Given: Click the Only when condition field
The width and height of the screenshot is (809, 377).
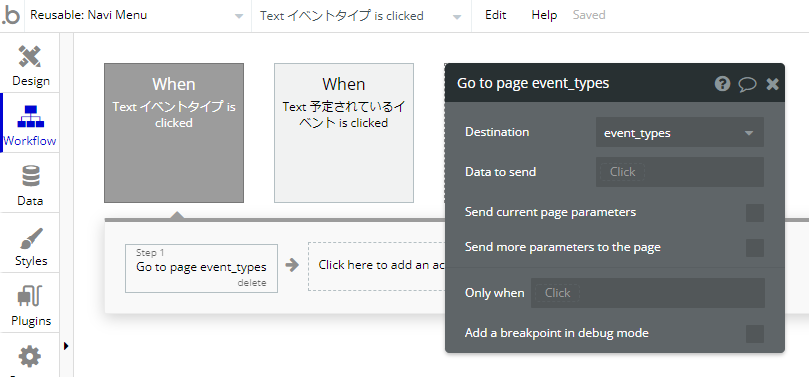Looking at the screenshot, I should pyautogui.click(x=648, y=293).
